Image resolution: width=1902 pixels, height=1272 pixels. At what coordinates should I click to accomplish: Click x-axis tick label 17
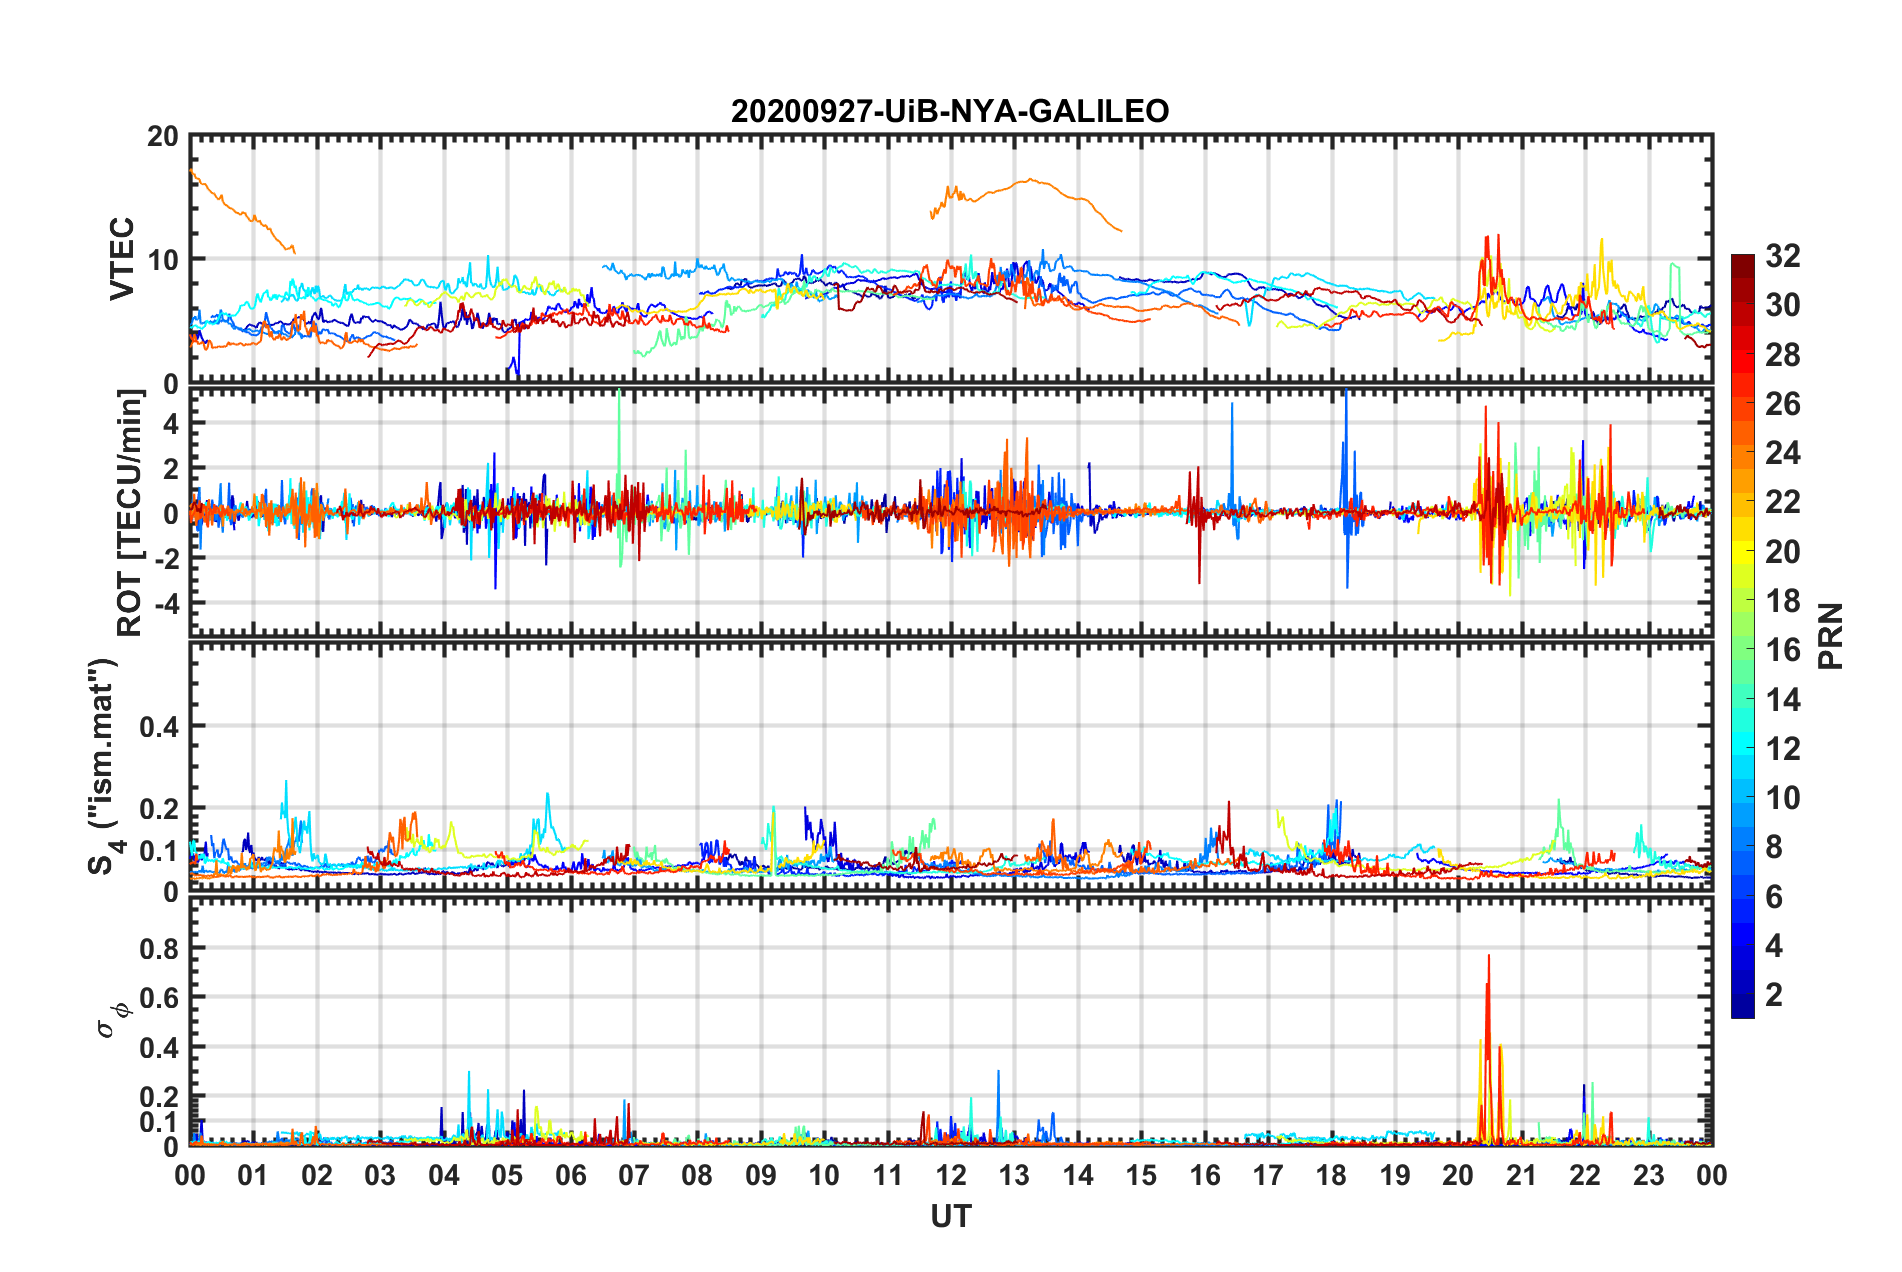pyautogui.click(x=1268, y=1175)
